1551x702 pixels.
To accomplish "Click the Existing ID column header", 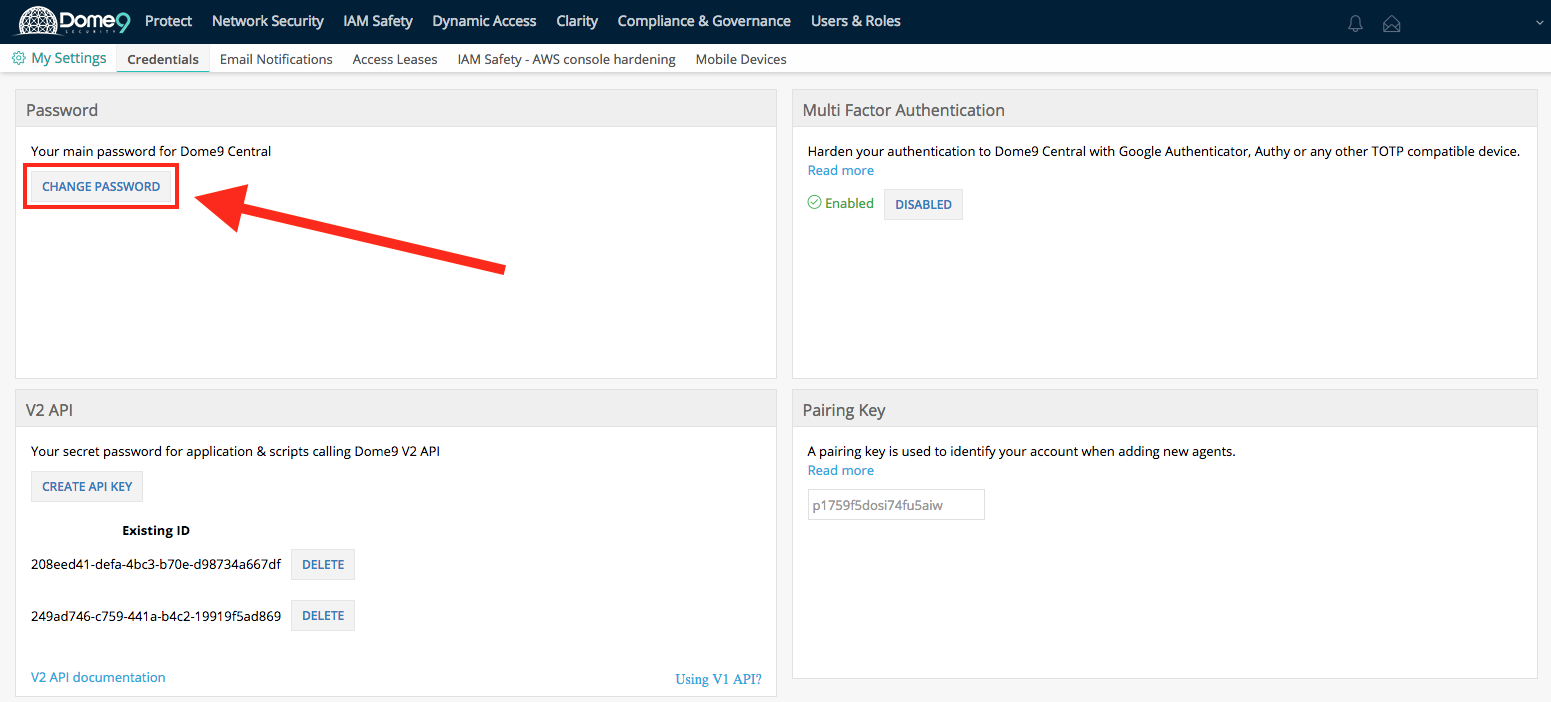I will point(156,530).
